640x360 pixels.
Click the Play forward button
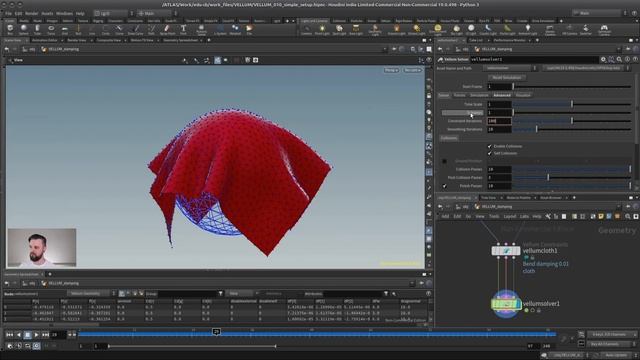36,335
